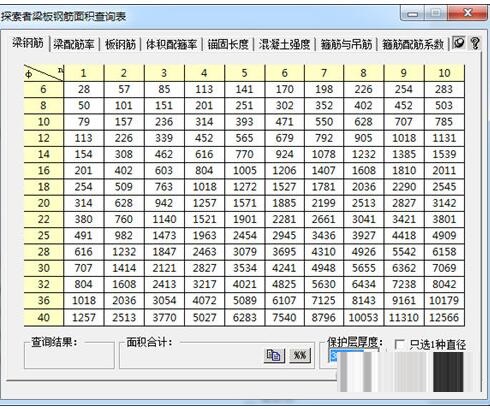Open help with the question mark icon
This screenshot has height=409, width=490.
tap(475, 43)
